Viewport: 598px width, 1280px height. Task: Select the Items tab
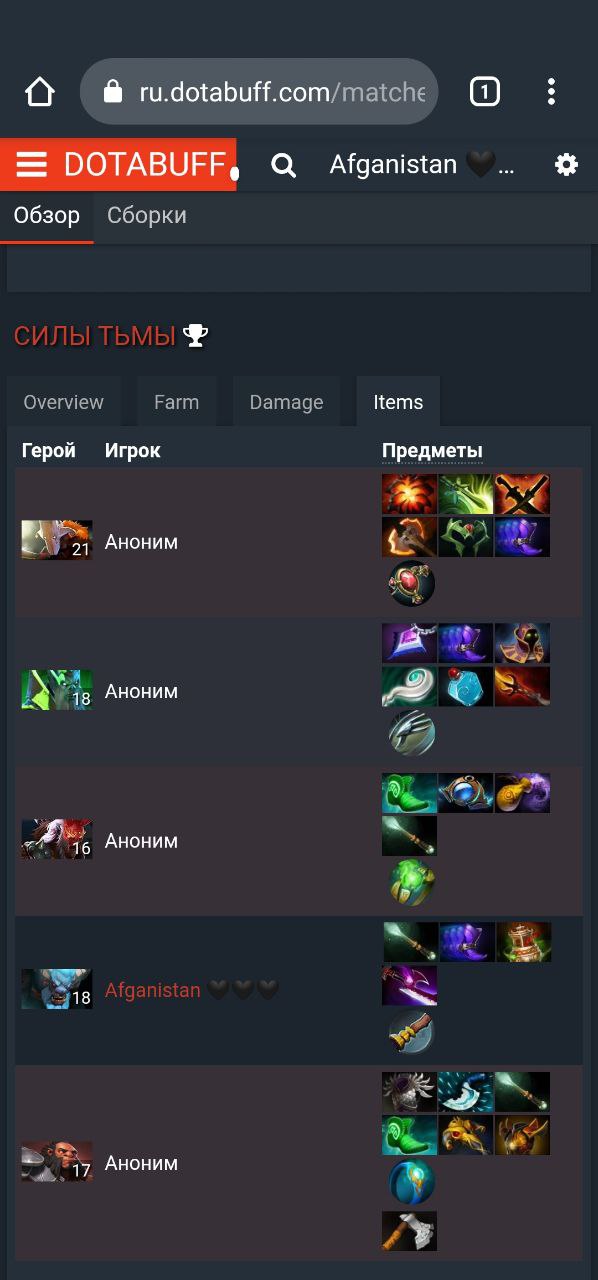coord(398,402)
